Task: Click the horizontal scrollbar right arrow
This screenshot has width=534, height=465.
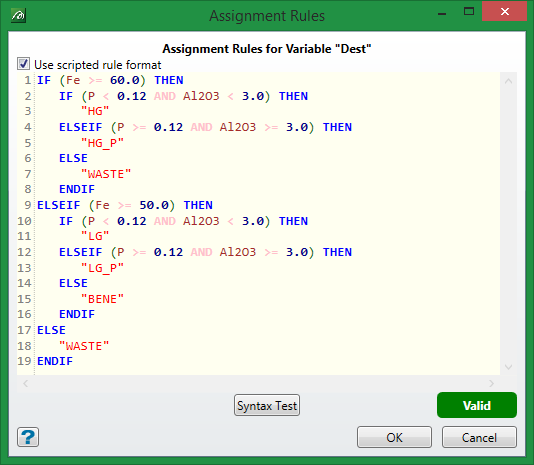Action: 491,384
